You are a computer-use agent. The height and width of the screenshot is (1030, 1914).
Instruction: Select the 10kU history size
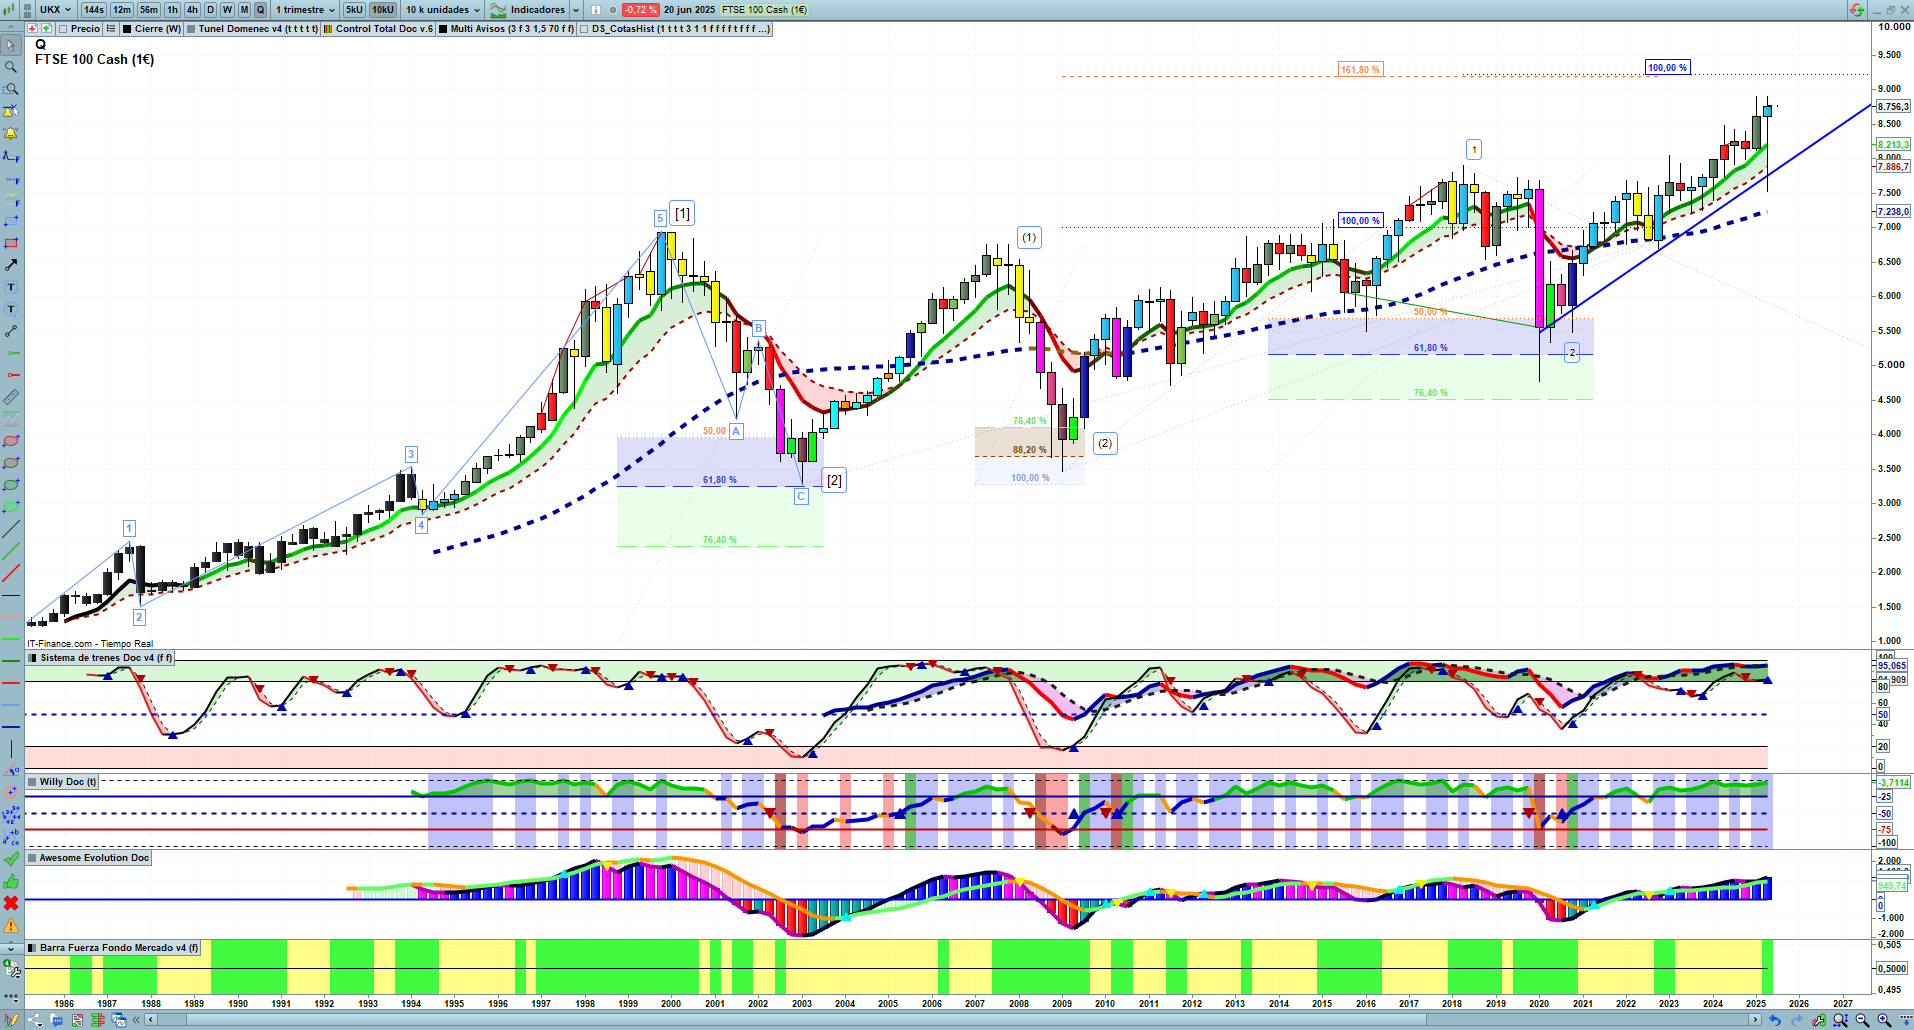tap(383, 10)
